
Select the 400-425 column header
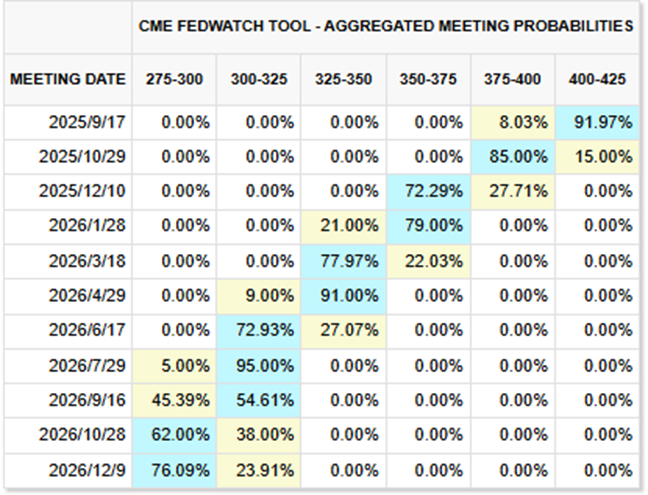pos(597,80)
